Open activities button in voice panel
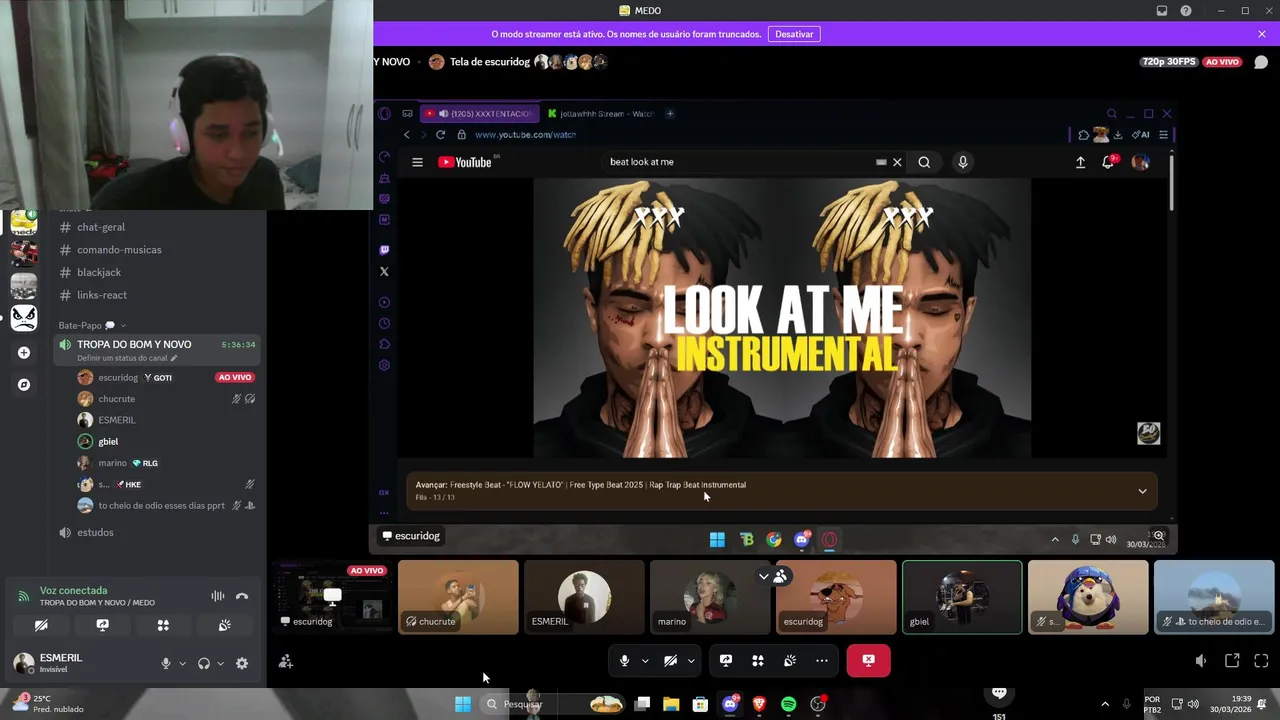The width and height of the screenshot is (1280, 720). coord(163,625)
